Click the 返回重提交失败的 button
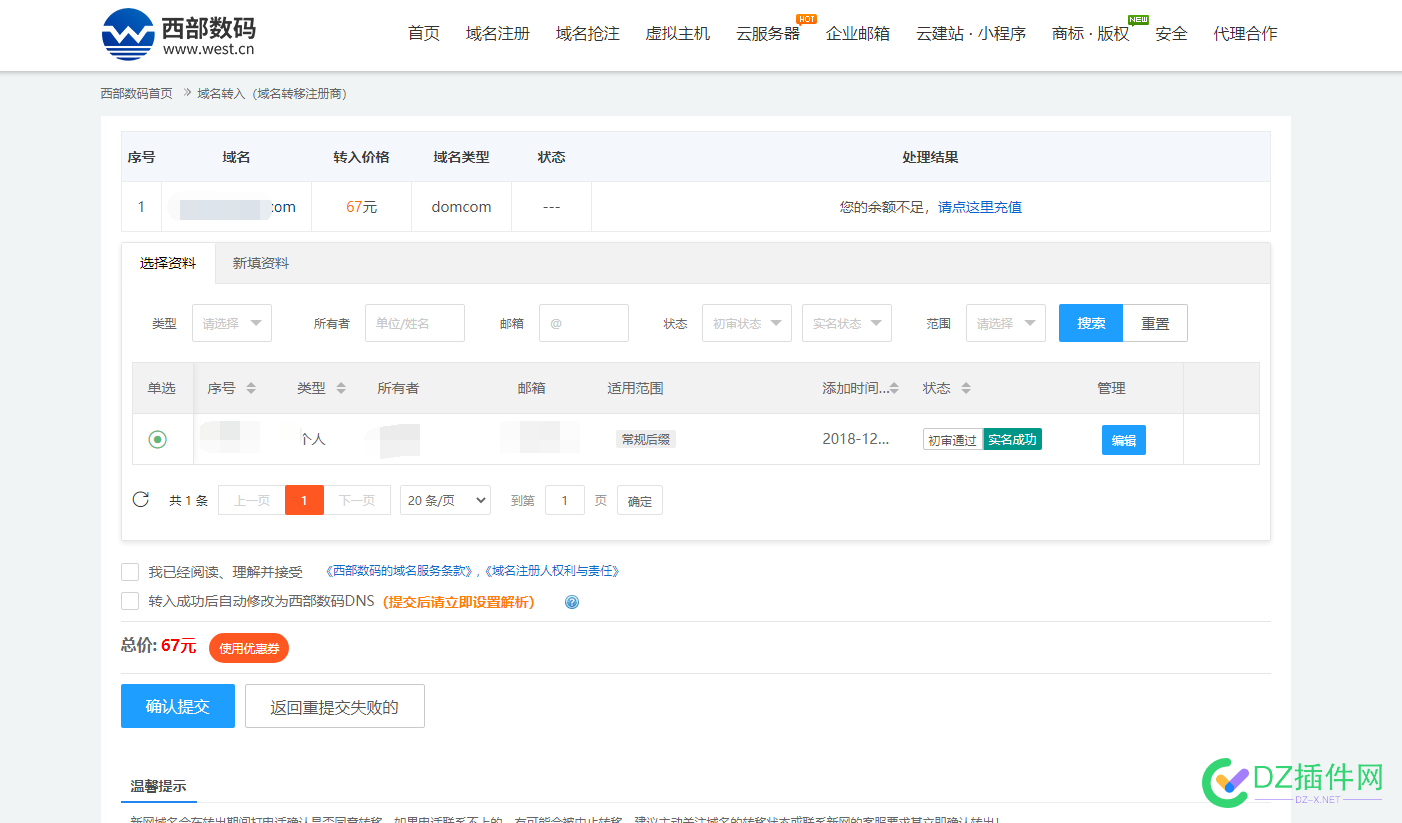The width and height of the screenshot is (1402, 823). pos(335,706)
